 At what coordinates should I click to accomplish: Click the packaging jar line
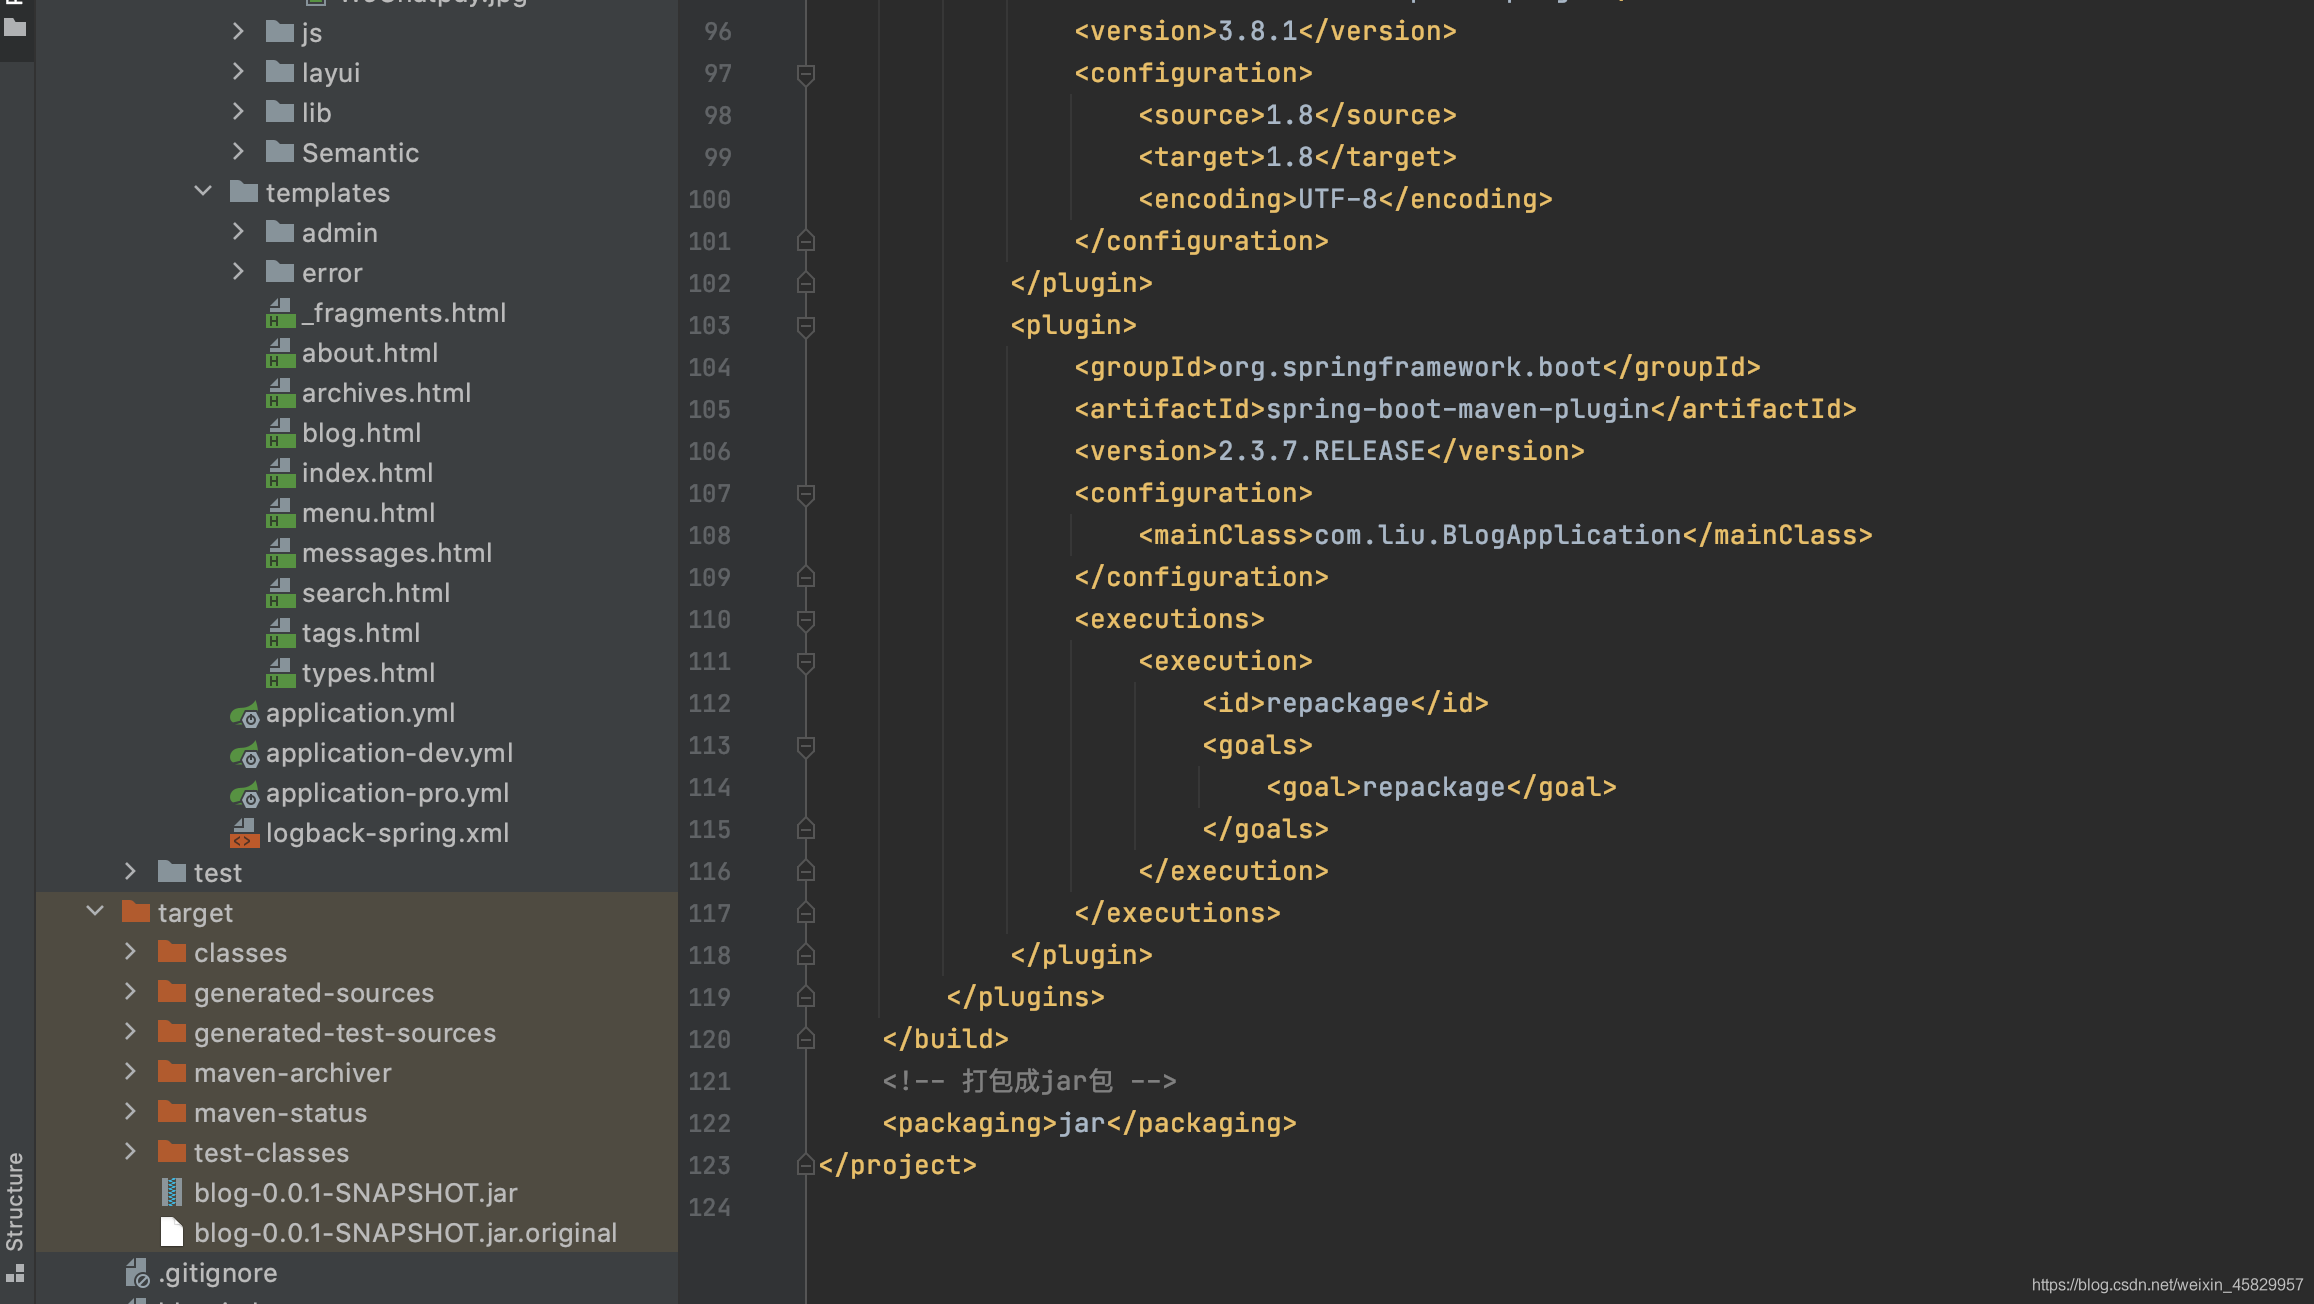pos(1089,1123)
